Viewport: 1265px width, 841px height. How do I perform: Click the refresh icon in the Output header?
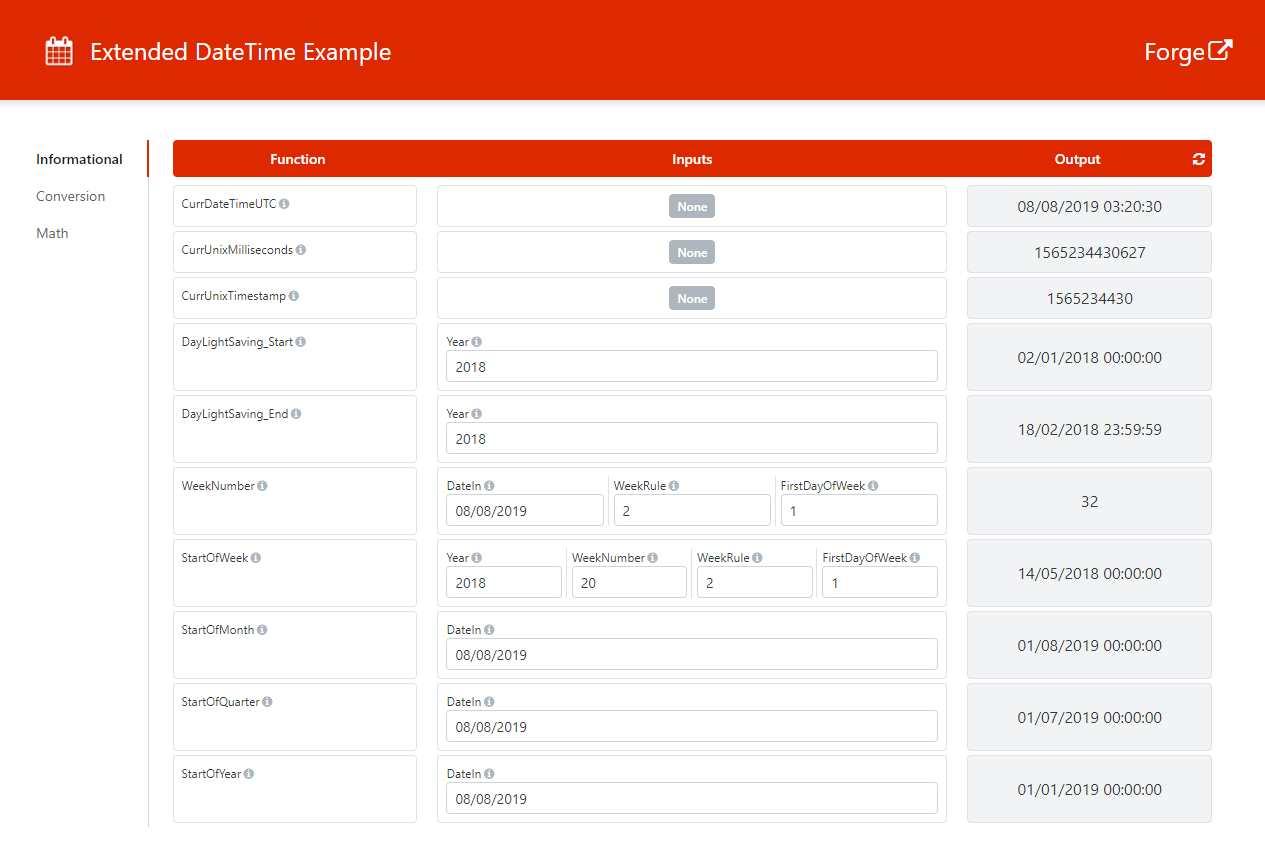pyautogui.click(x=1198, y=159)
